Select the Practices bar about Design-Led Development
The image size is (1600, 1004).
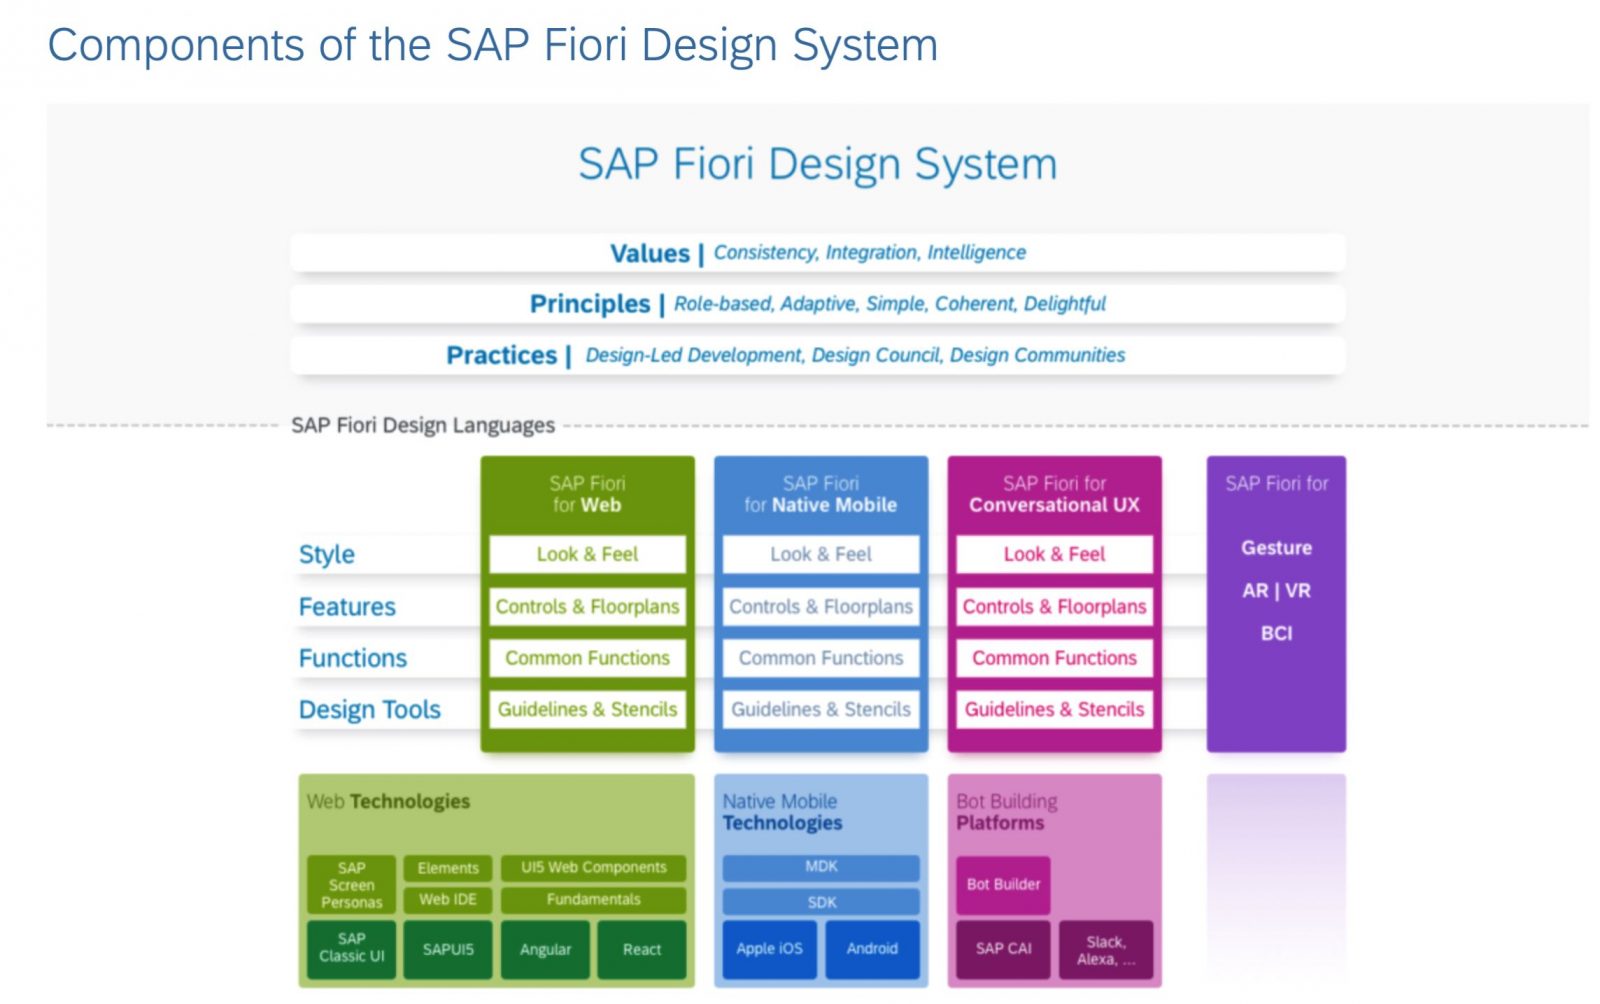click(817, 355)
